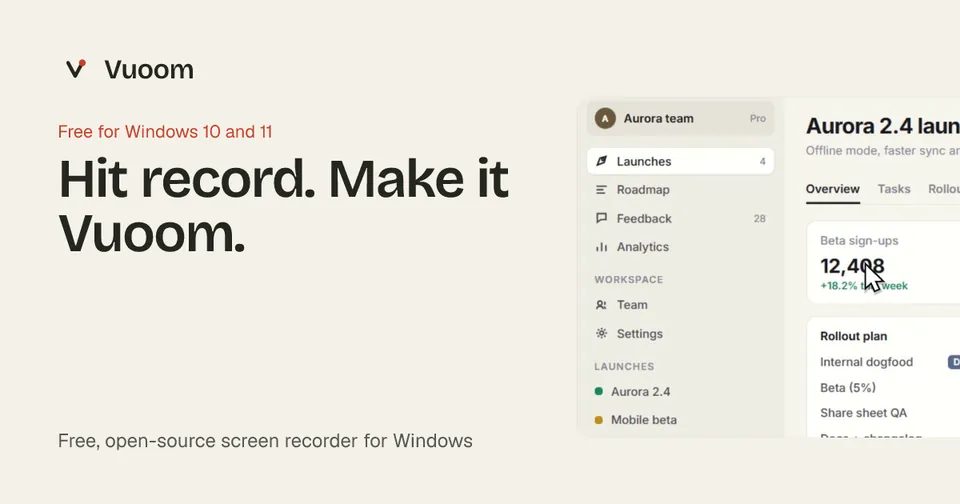The width and height of the screenshot is (960, 504).
Task: Click the Beta sign-ups card label
Action: [859, 241]
